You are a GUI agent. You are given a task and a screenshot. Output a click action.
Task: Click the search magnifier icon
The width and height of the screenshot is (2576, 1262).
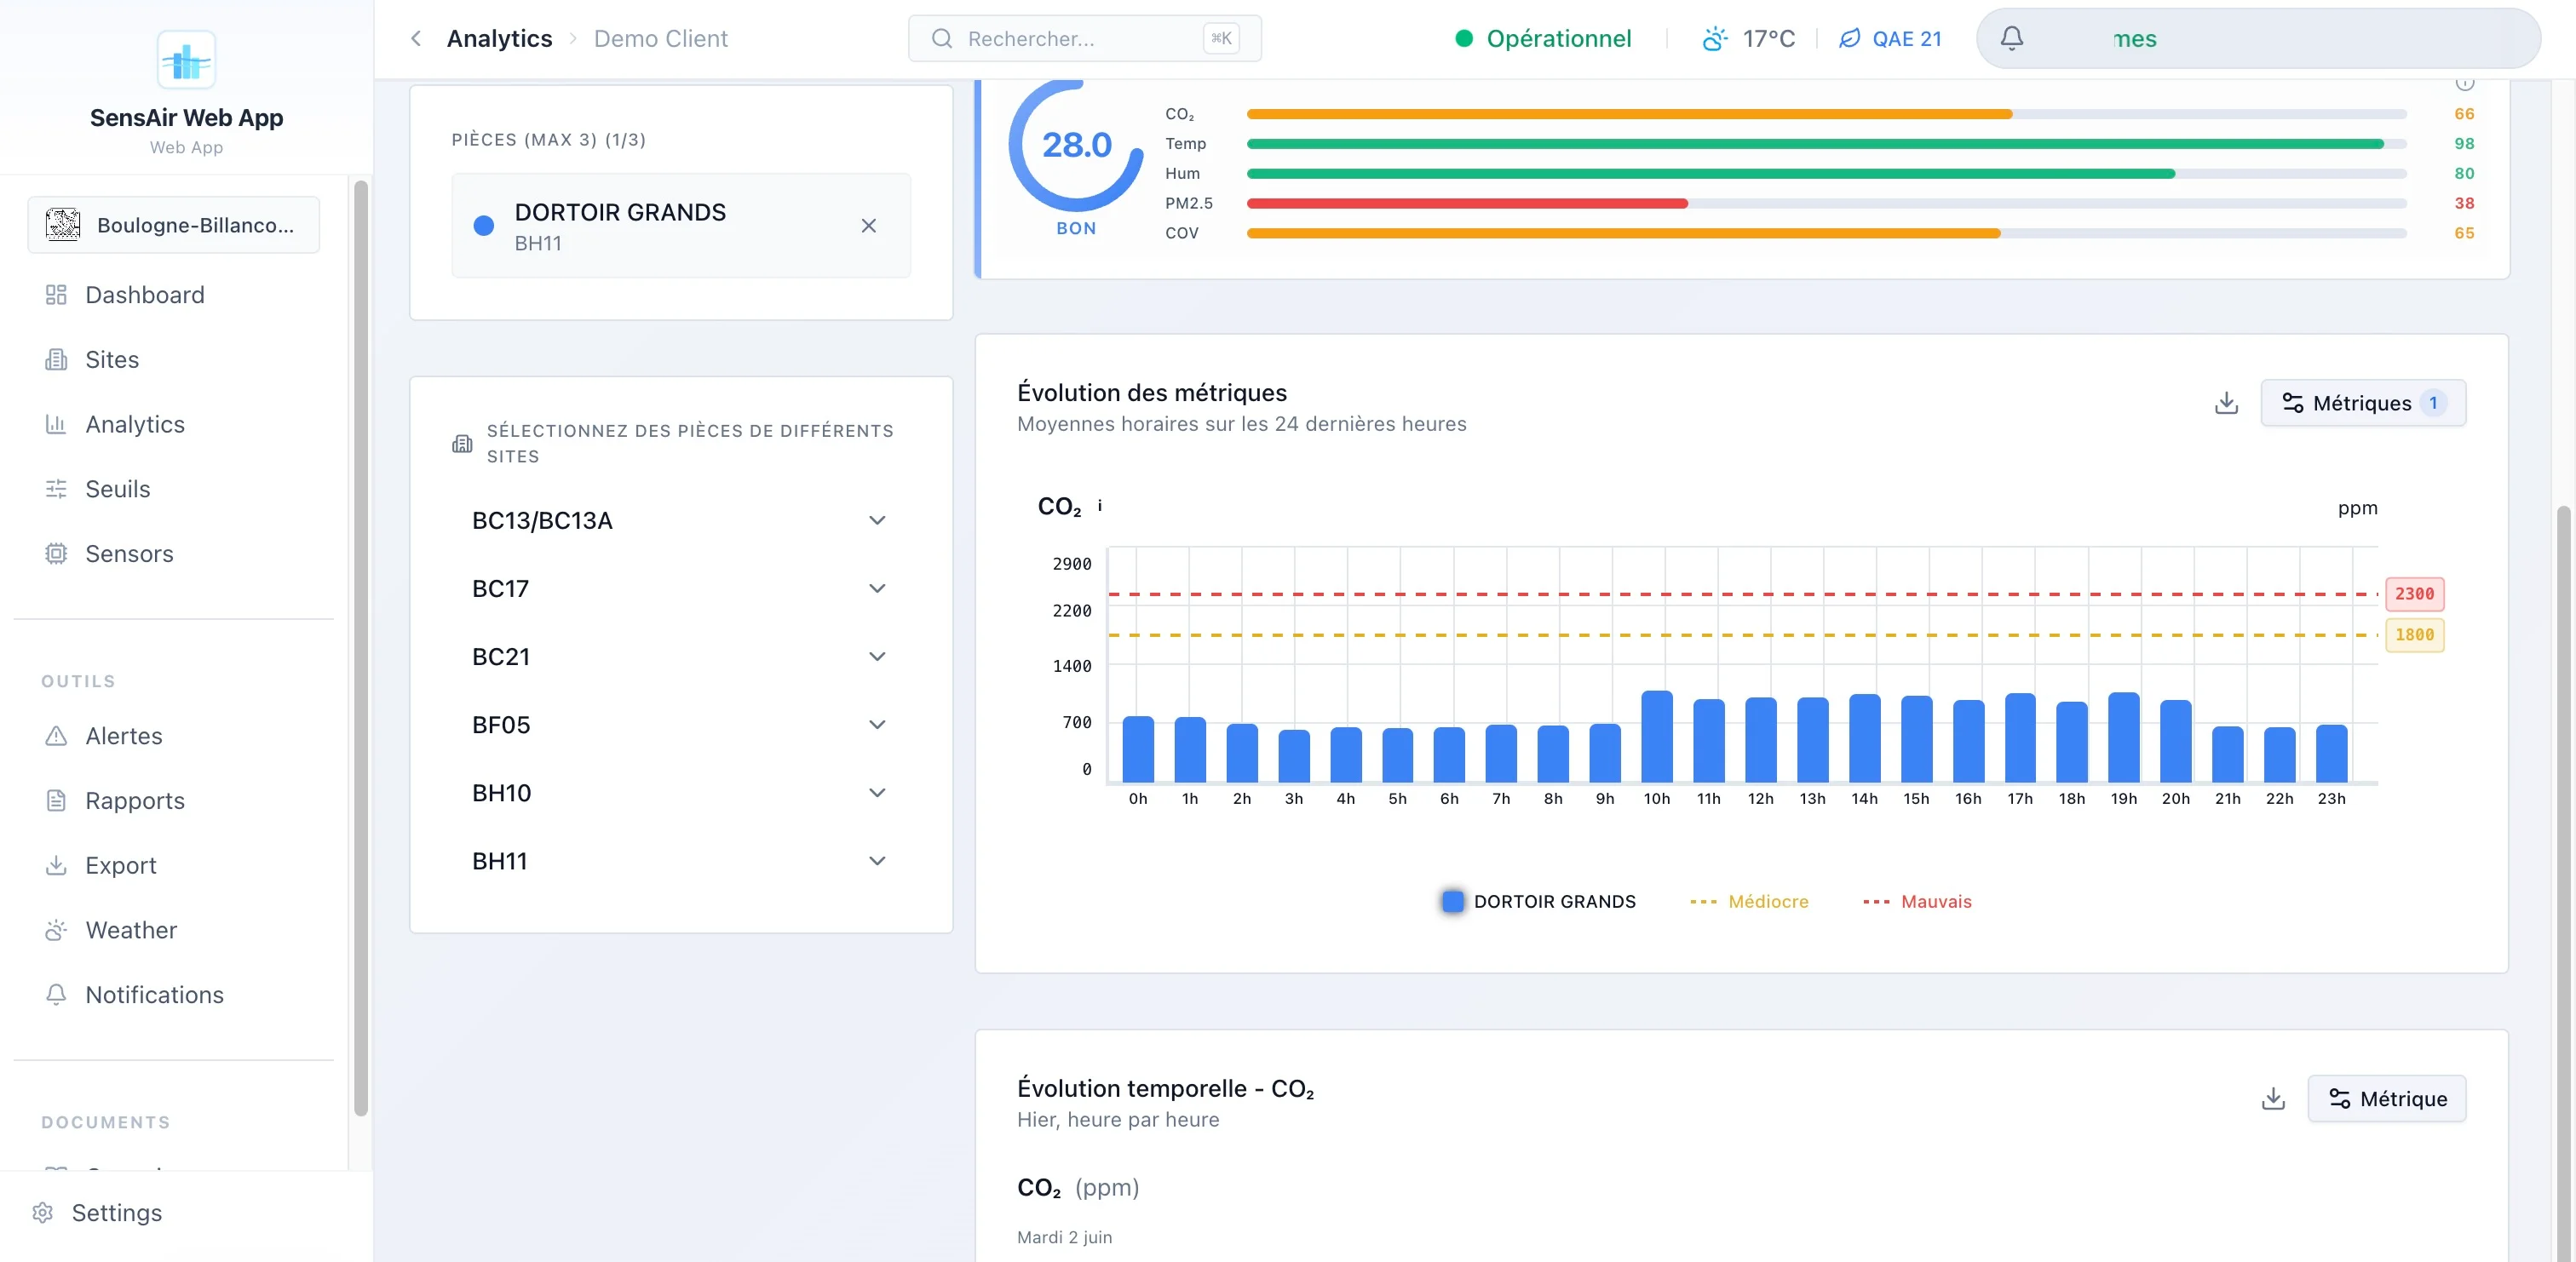[941, 39]
